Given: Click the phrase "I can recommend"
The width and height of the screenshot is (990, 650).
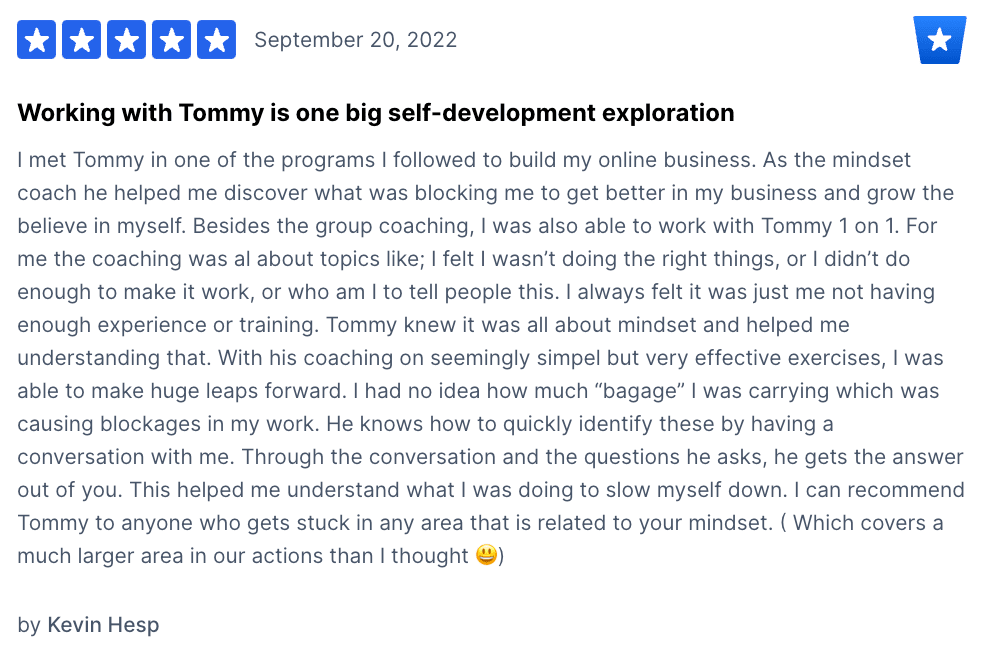Looking at the screenshot, I should [879, 490].
